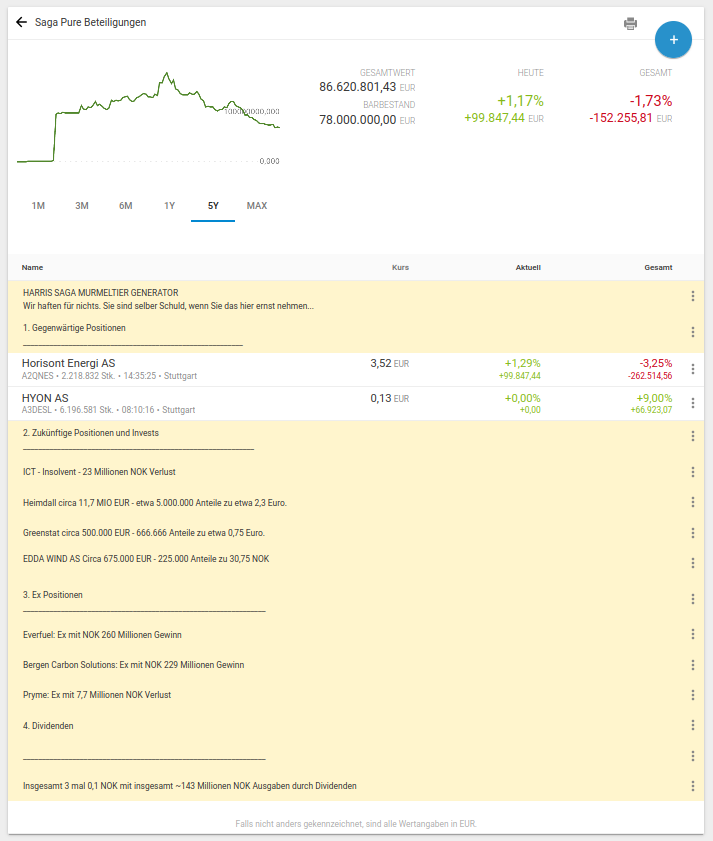This screenshot has width=713, height=841.
Task: Print the portfolio with the printer icon
Action: click(x=630, y=24)
